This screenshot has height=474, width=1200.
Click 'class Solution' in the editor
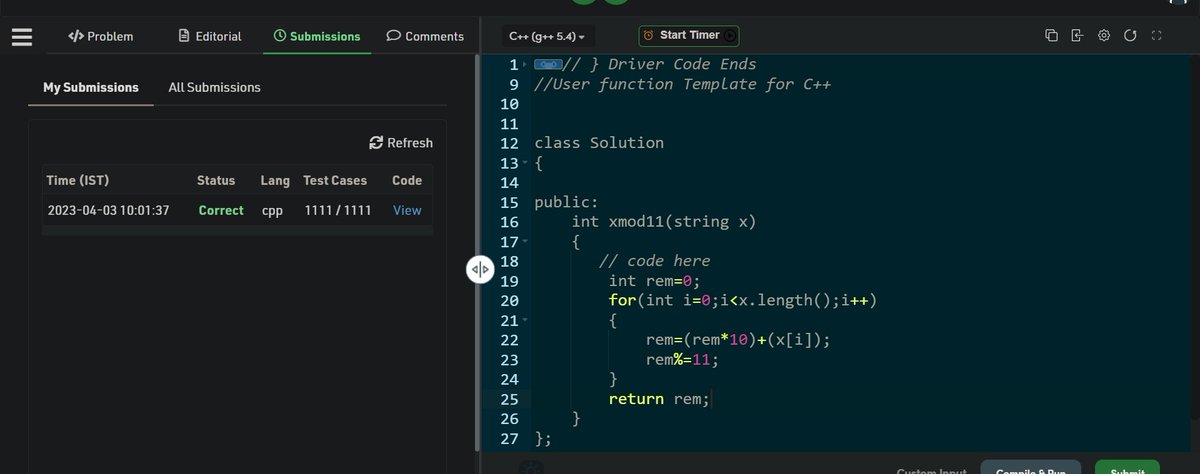click(599, 143)
